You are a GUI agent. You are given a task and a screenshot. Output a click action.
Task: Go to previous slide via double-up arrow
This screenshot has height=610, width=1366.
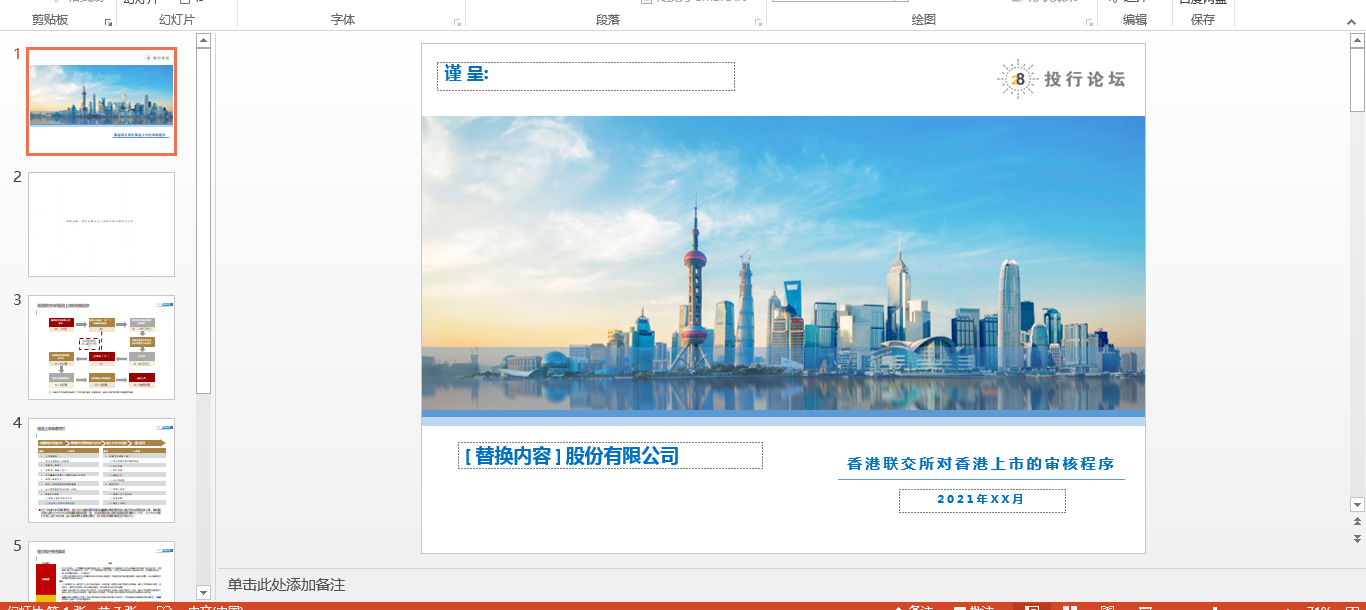(x=1357, y=522)
